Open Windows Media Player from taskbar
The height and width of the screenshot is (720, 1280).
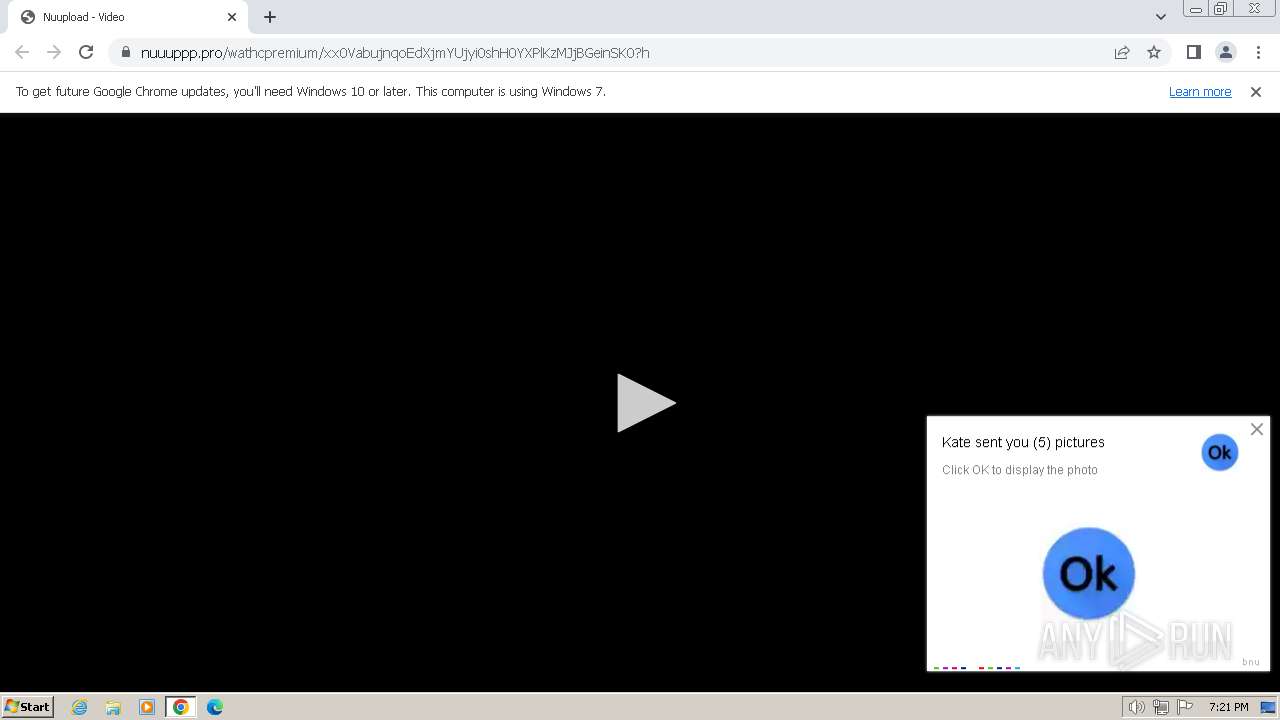click(147, 707)
